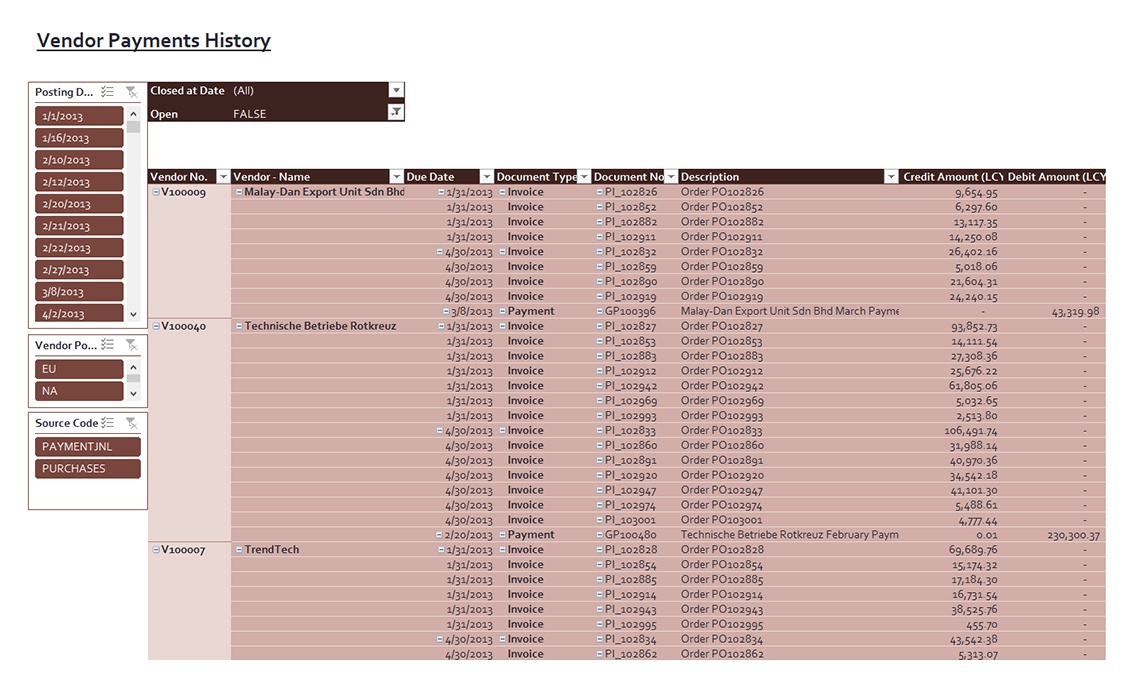Select 1/1/2013 posting date slicer
This screenshot has width=1140, height=687.
pyautogui.click(x=79, y=116)
